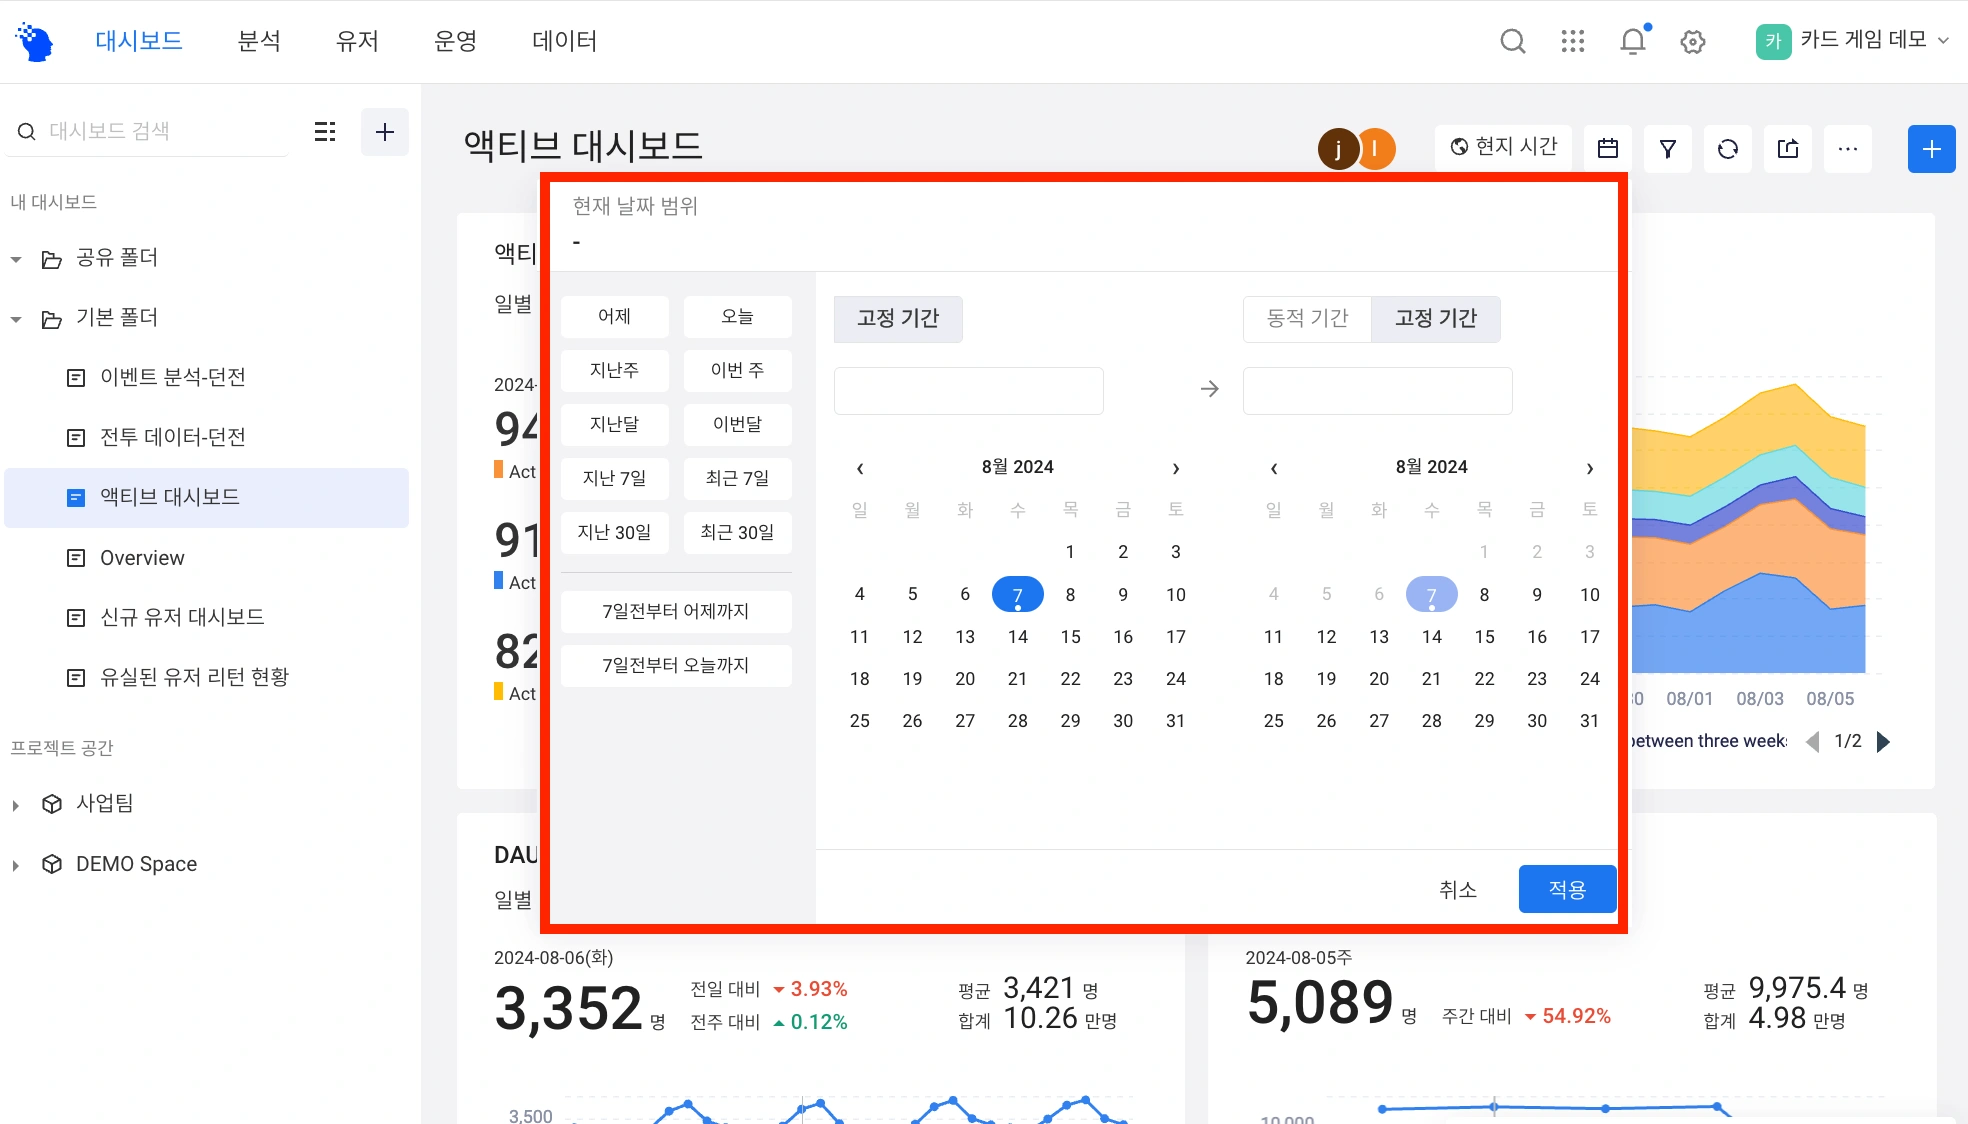Click the blue head logo icon

(35, 42)
